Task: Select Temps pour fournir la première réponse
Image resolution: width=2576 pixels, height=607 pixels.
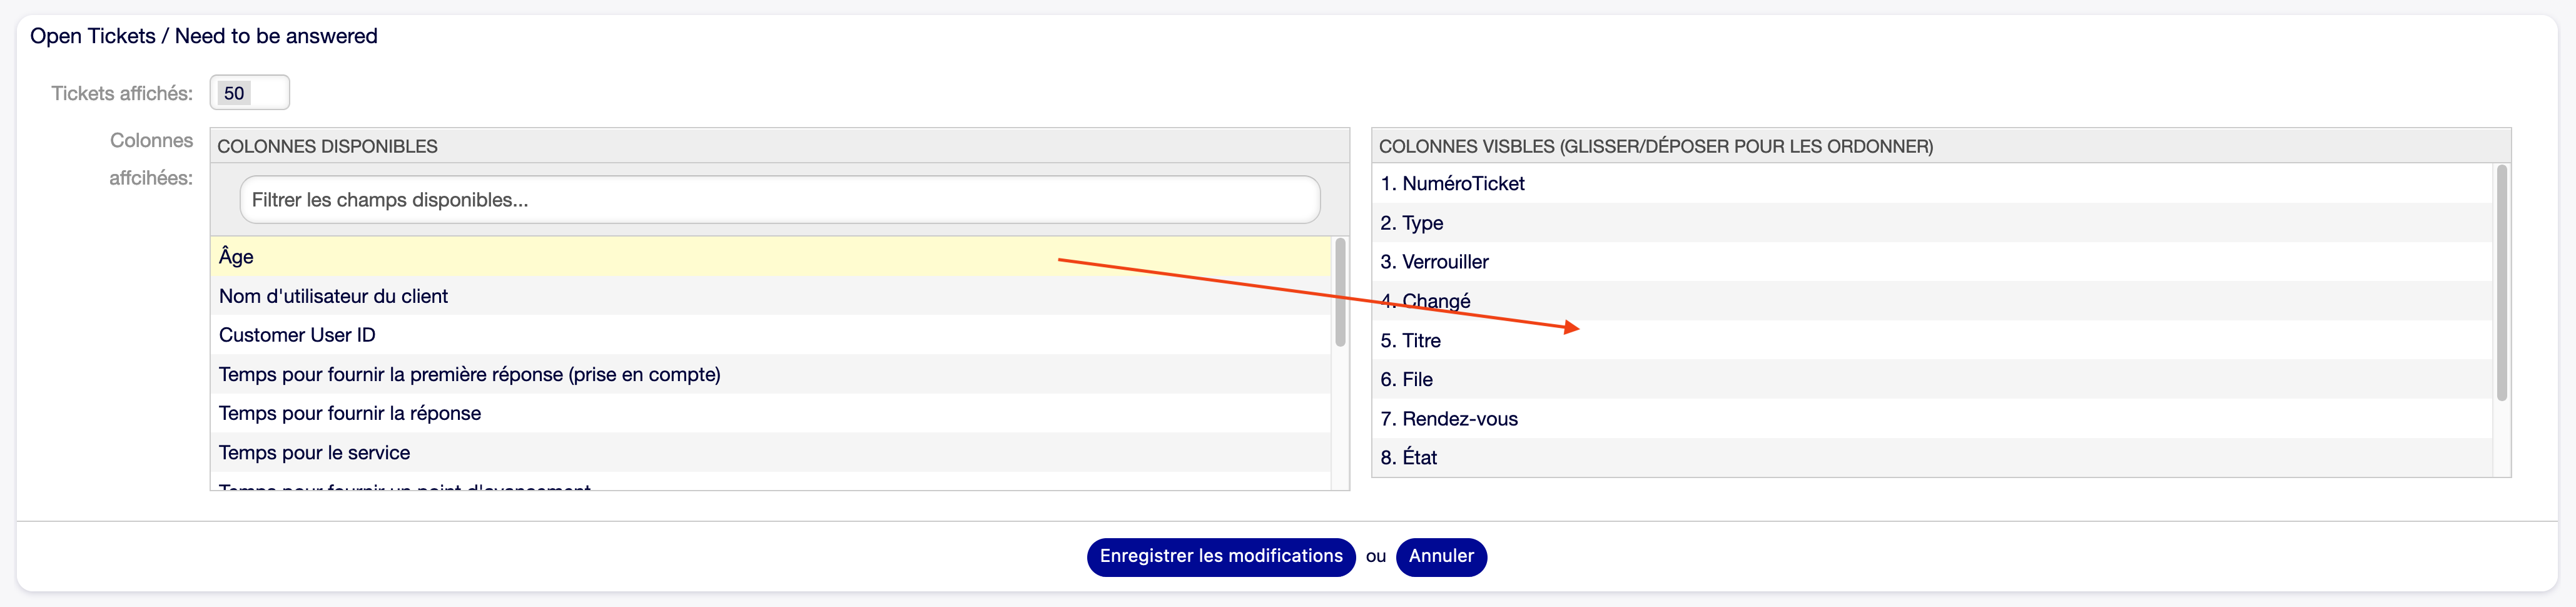Action: [469, 374]
